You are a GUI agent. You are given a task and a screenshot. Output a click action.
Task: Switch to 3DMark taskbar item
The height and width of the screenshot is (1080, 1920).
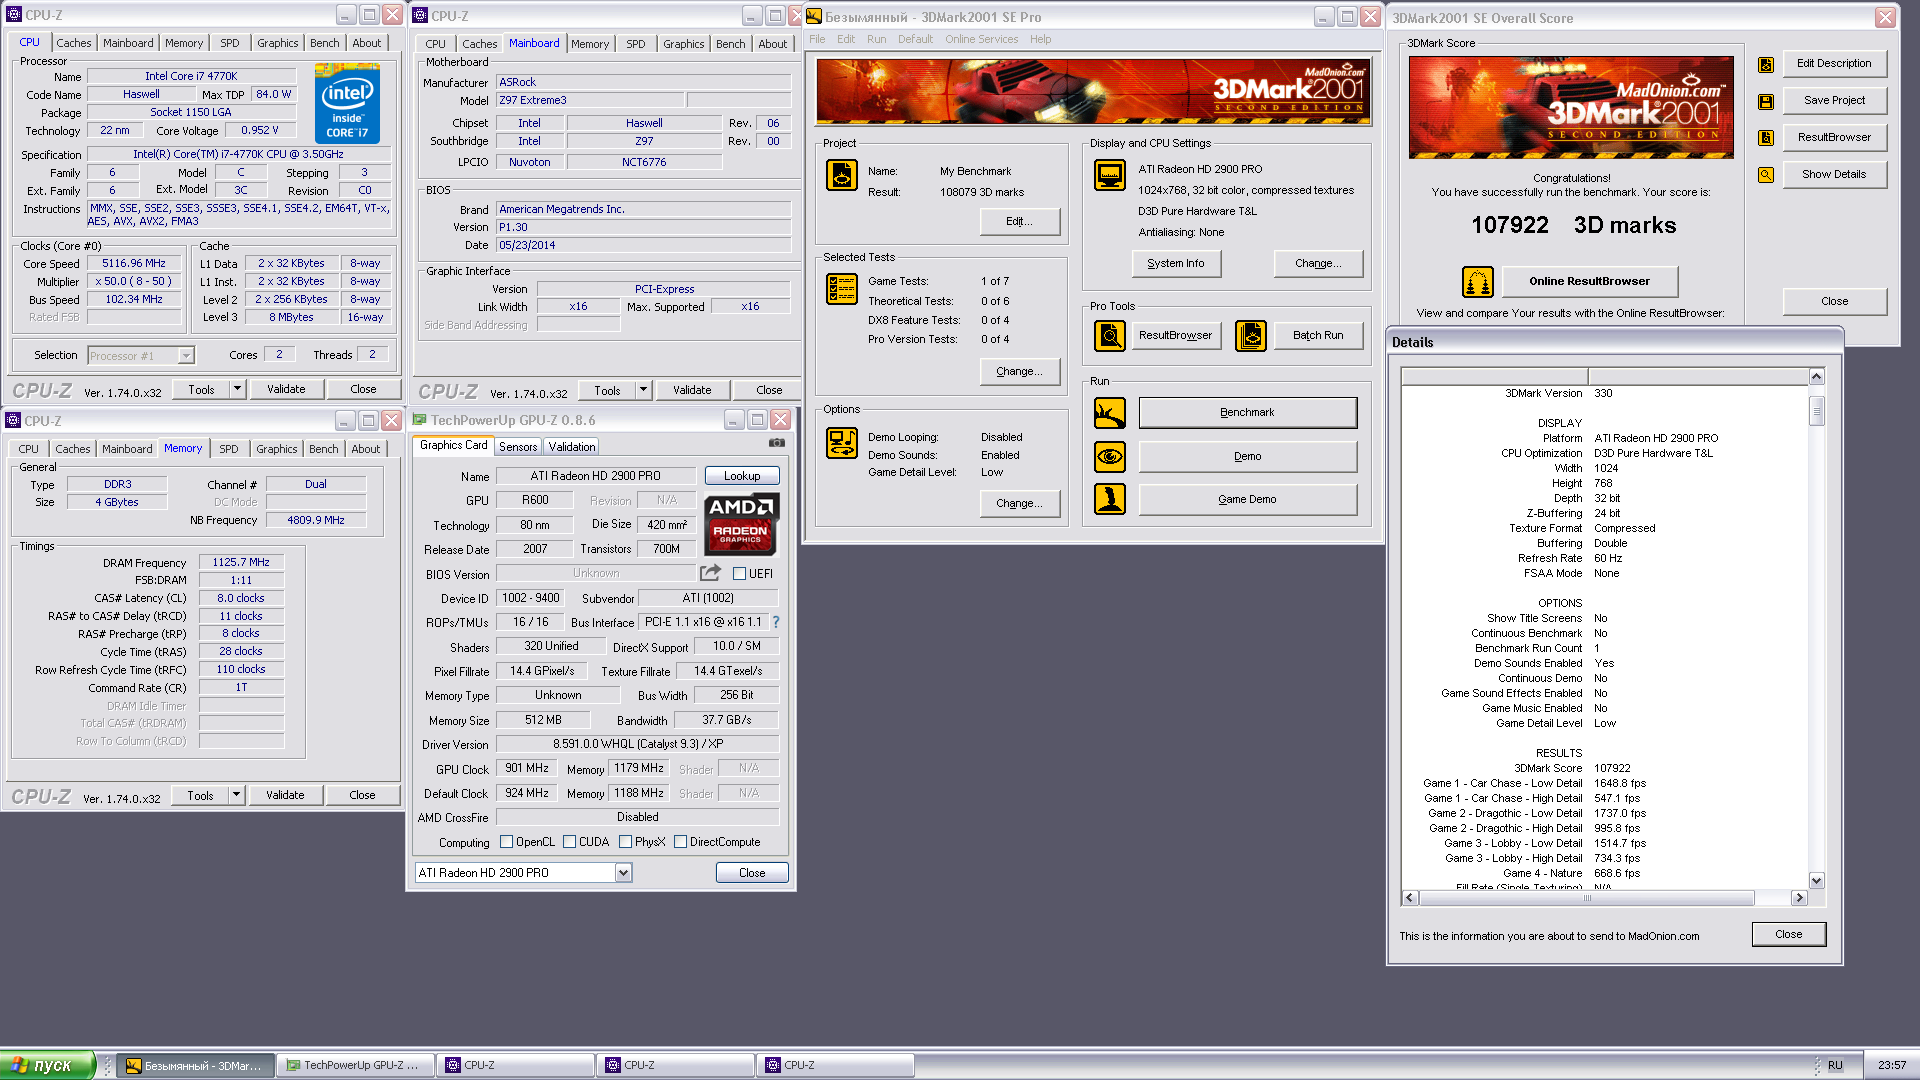(x=194, y=1066)
